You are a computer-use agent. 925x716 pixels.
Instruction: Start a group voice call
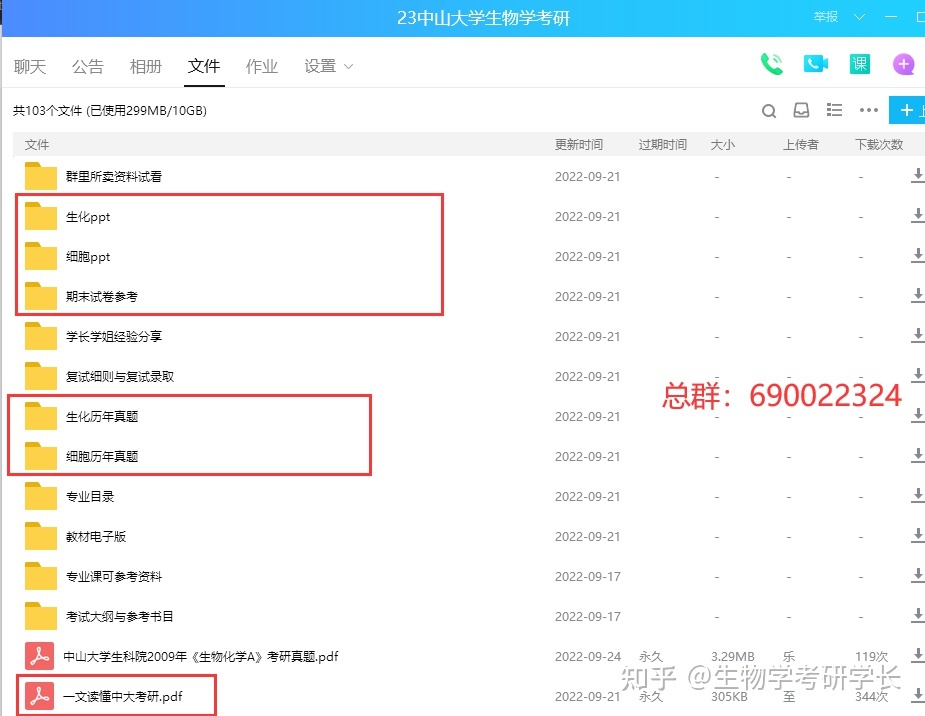pos(771,65)
